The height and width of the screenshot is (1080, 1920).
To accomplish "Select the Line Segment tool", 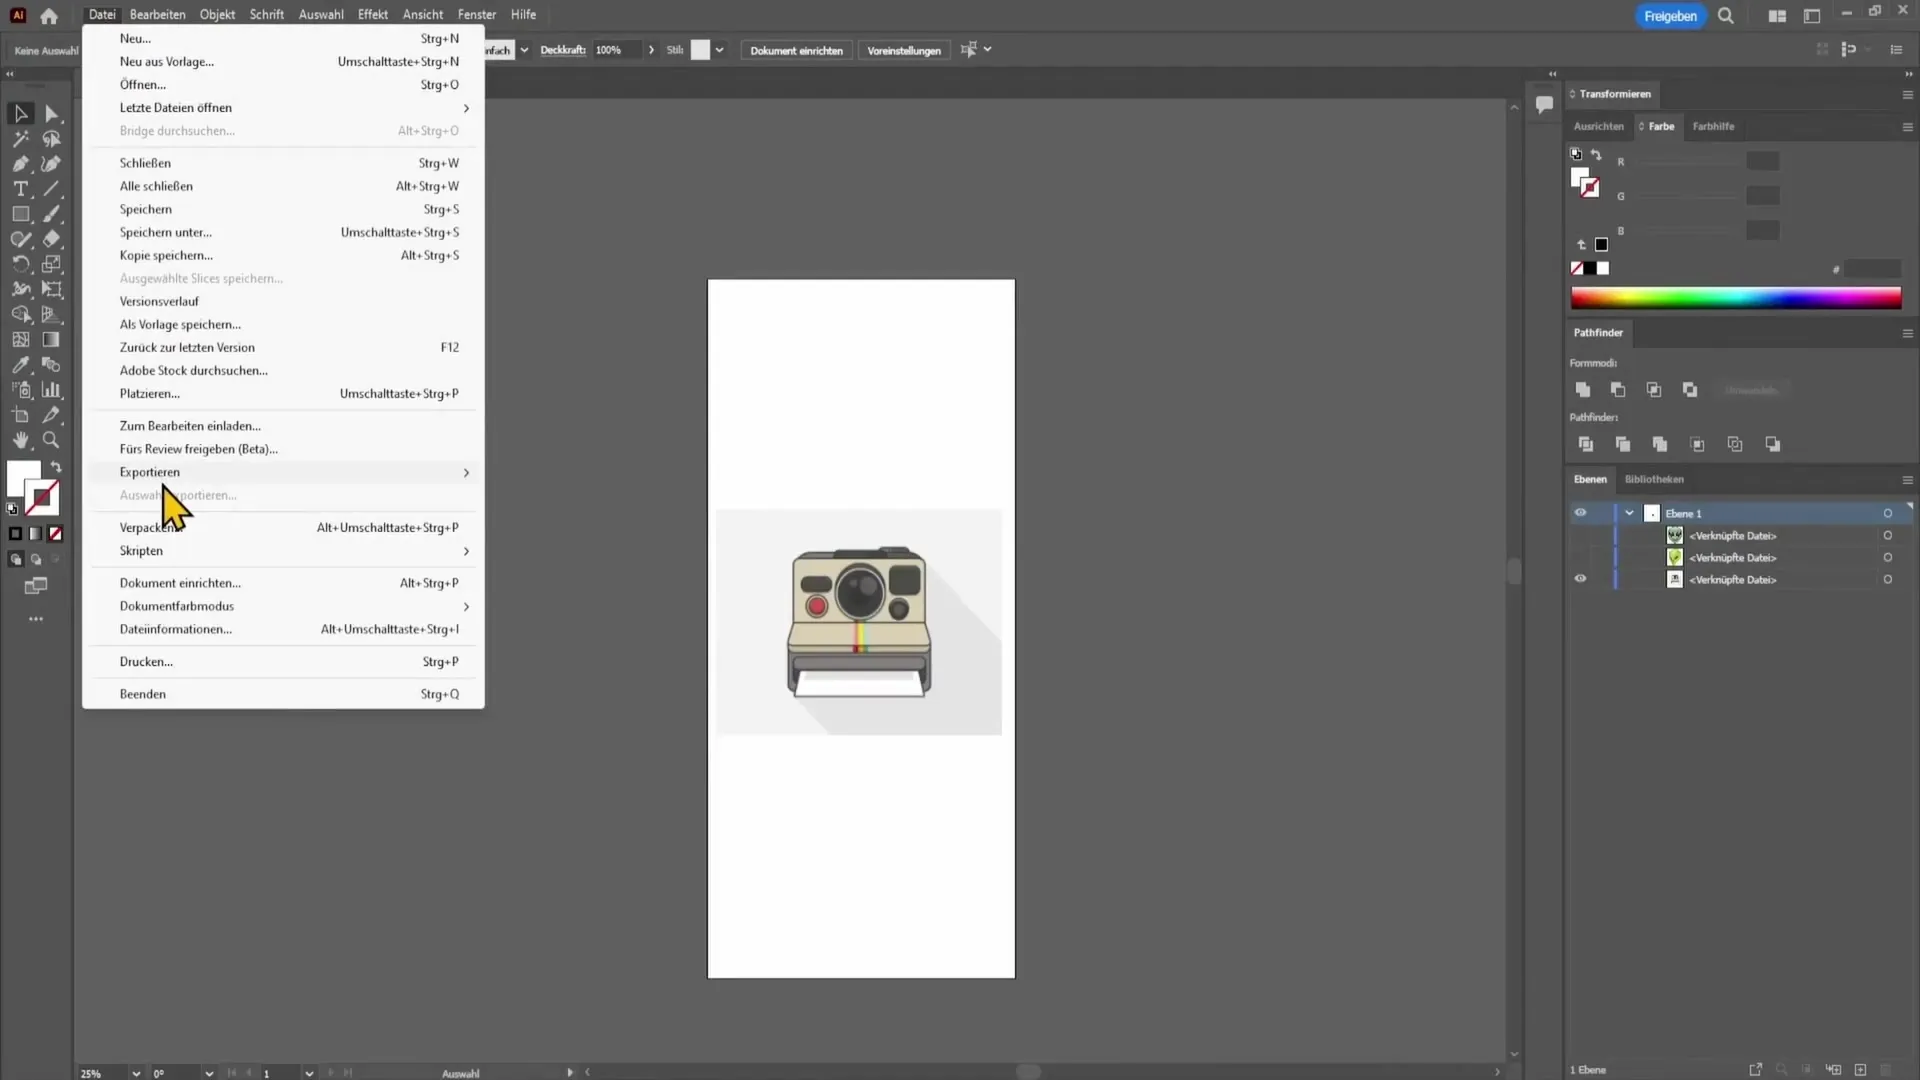I will (52, 189).
